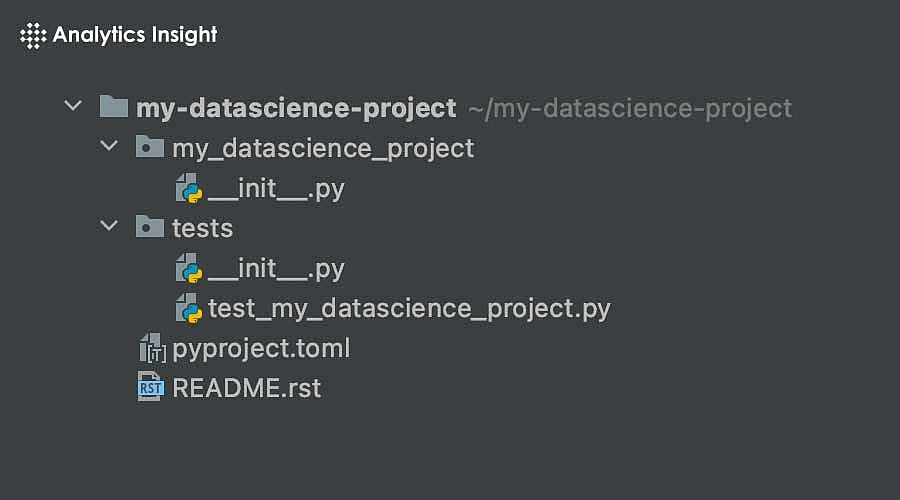Screen dimensions: 900x500
Task: Collapse the tests folder chevron
Action: [x=109, y=227]
